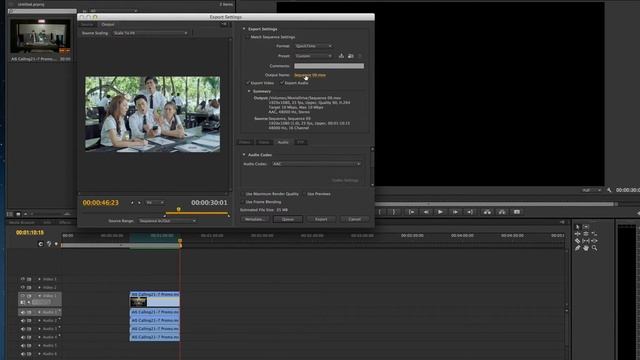640x360 pixels.
Task: Hide the Video 3 track eye icon
Action: pos(22,279)
